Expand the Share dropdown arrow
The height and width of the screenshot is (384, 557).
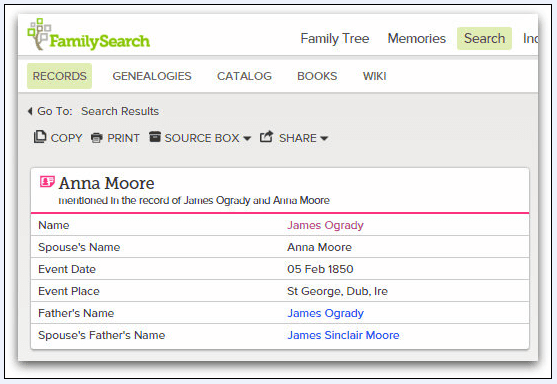324,138
